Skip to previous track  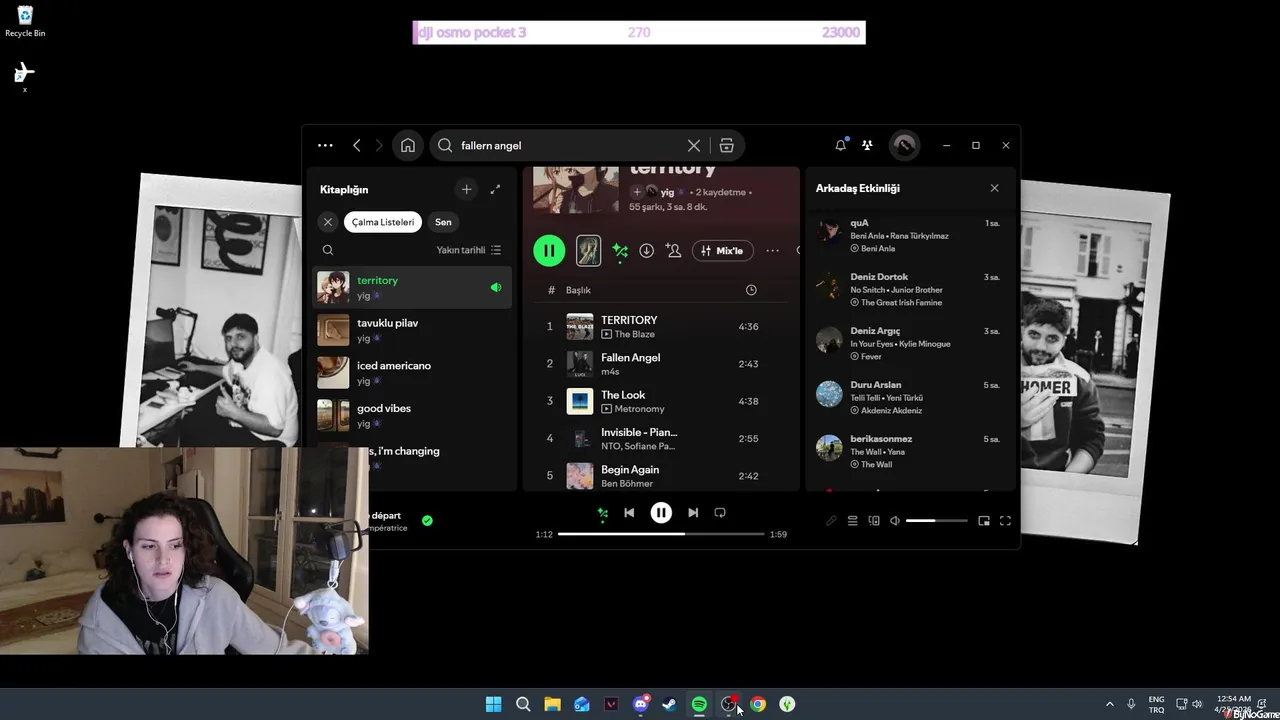[629, 513]
